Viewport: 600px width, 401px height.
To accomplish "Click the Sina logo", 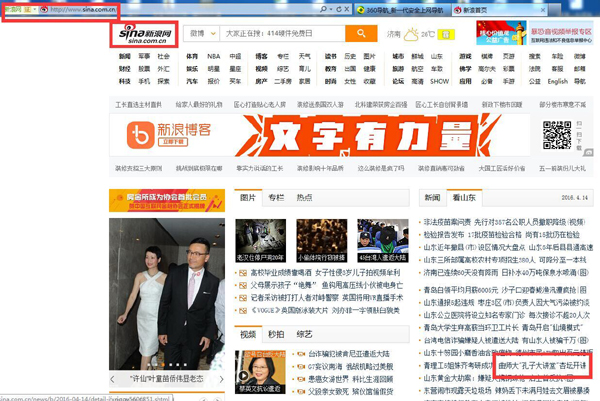I will (141, 34).
